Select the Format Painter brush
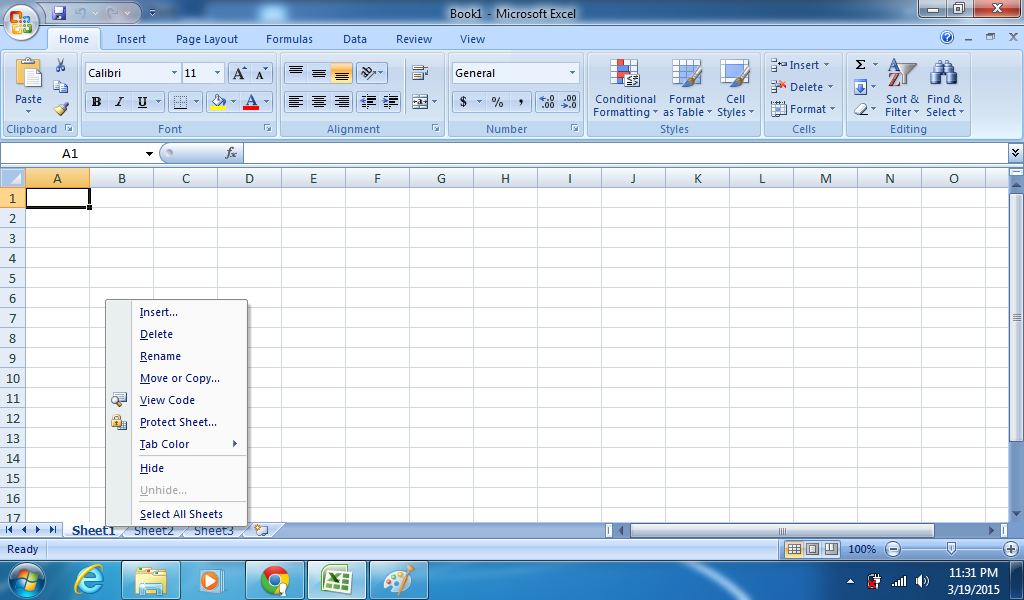 [x=61, y=108]
